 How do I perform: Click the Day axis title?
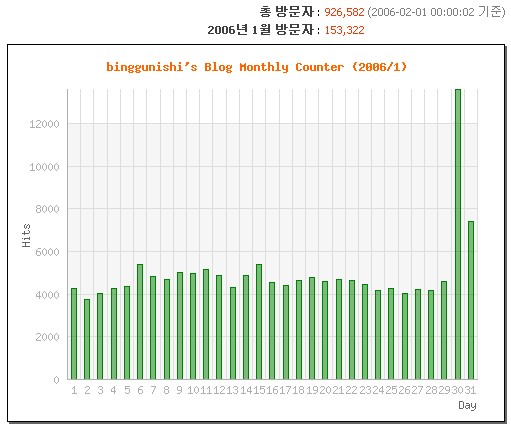click(467, 405)
